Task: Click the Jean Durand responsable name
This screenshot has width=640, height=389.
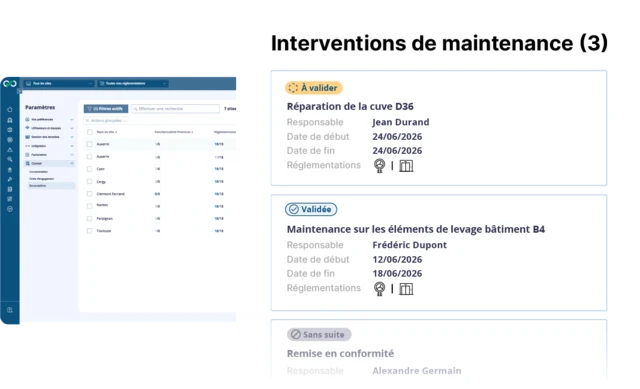Action: [x=401, y=122]
